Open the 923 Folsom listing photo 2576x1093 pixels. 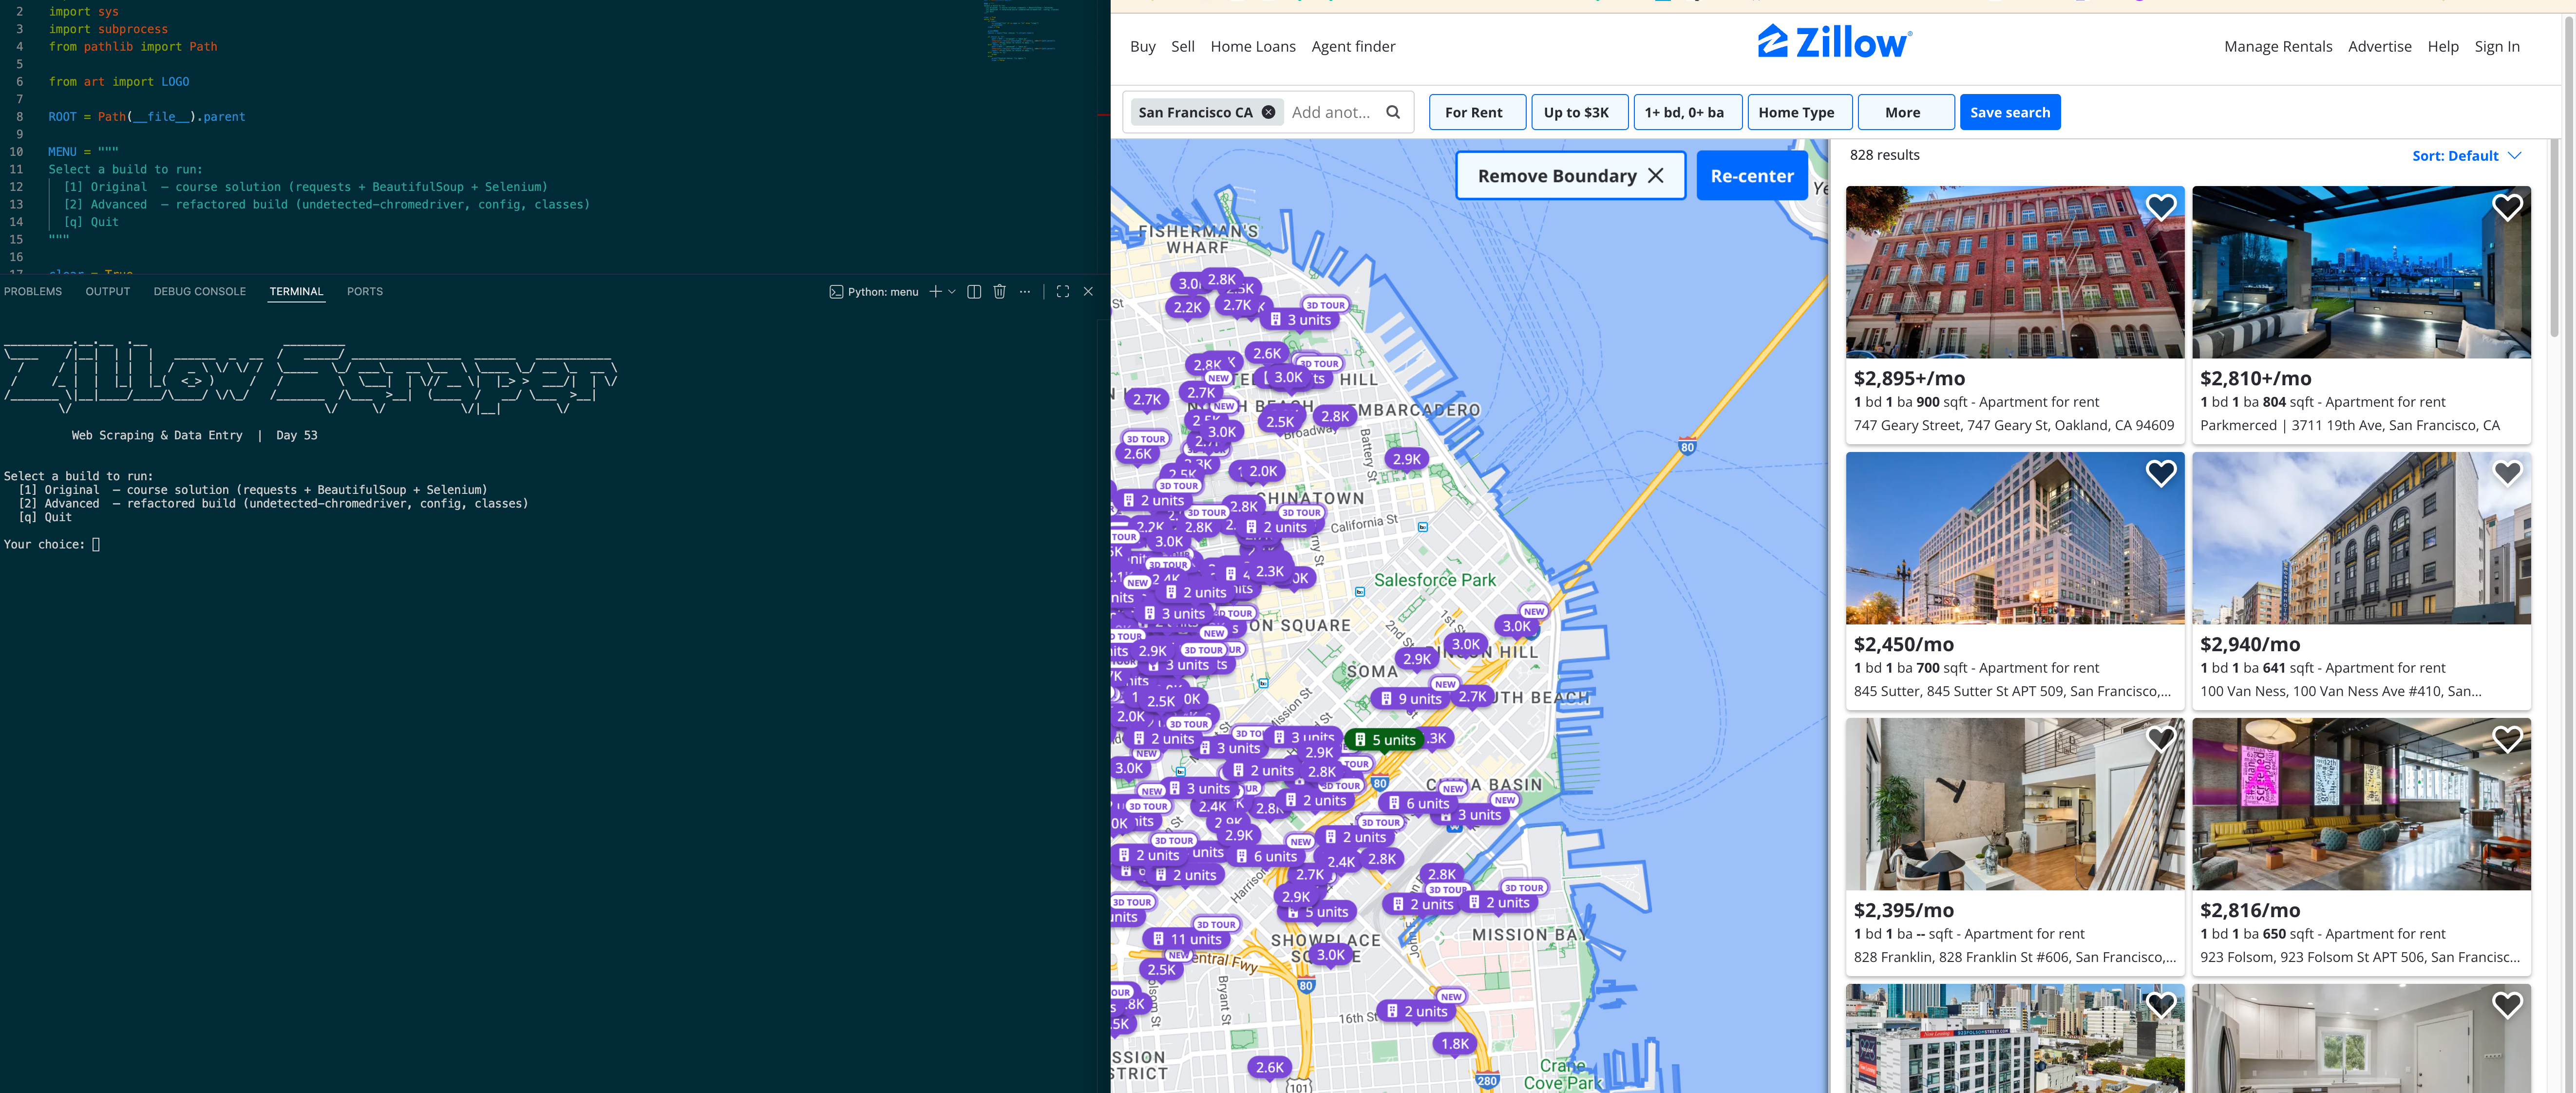click(2361, 804)
